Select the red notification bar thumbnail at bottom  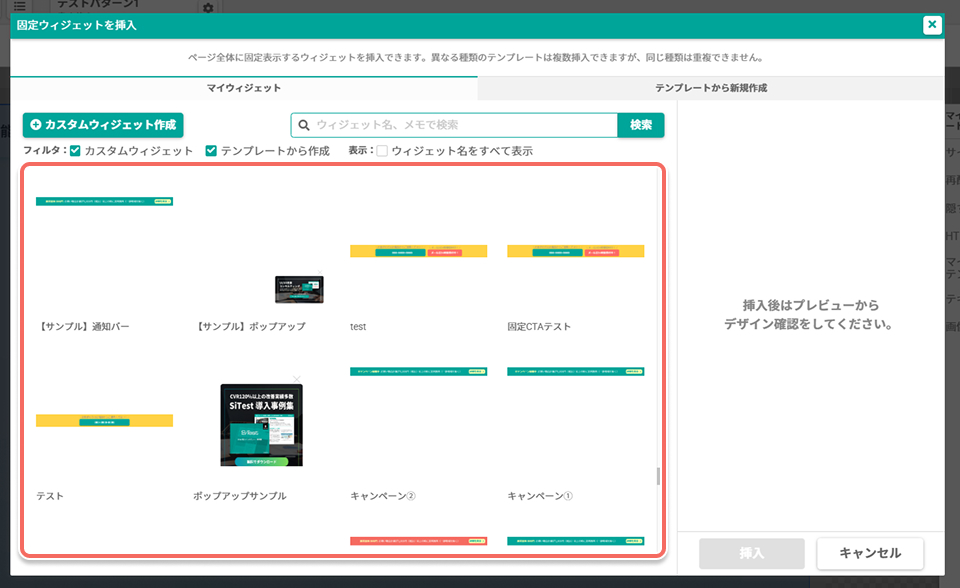tap(419, 541)
